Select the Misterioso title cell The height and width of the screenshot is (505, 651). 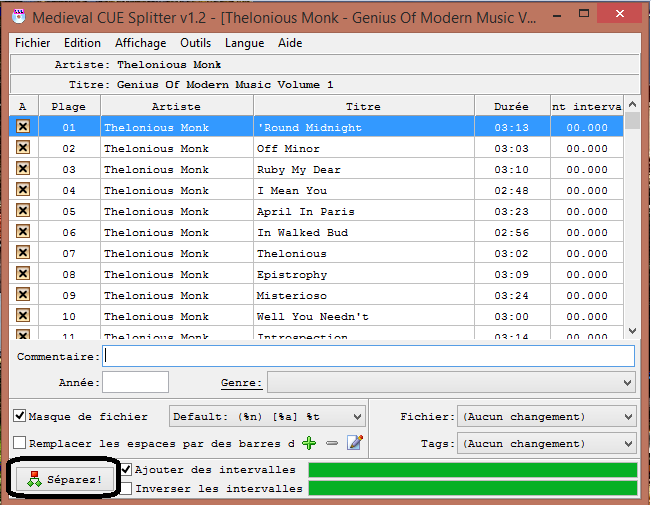(x=364, y=295)
